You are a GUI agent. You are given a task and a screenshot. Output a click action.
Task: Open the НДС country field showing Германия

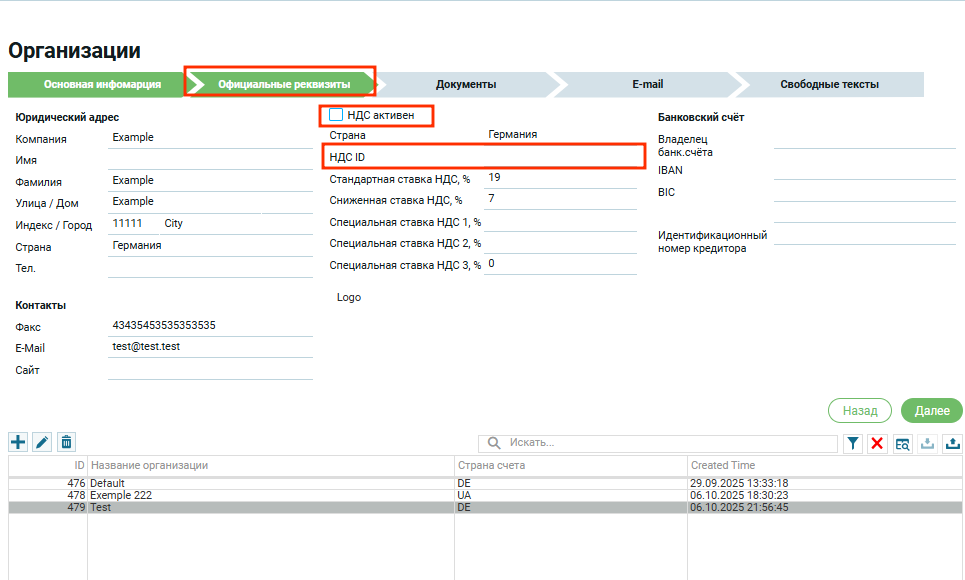(560, 135)
